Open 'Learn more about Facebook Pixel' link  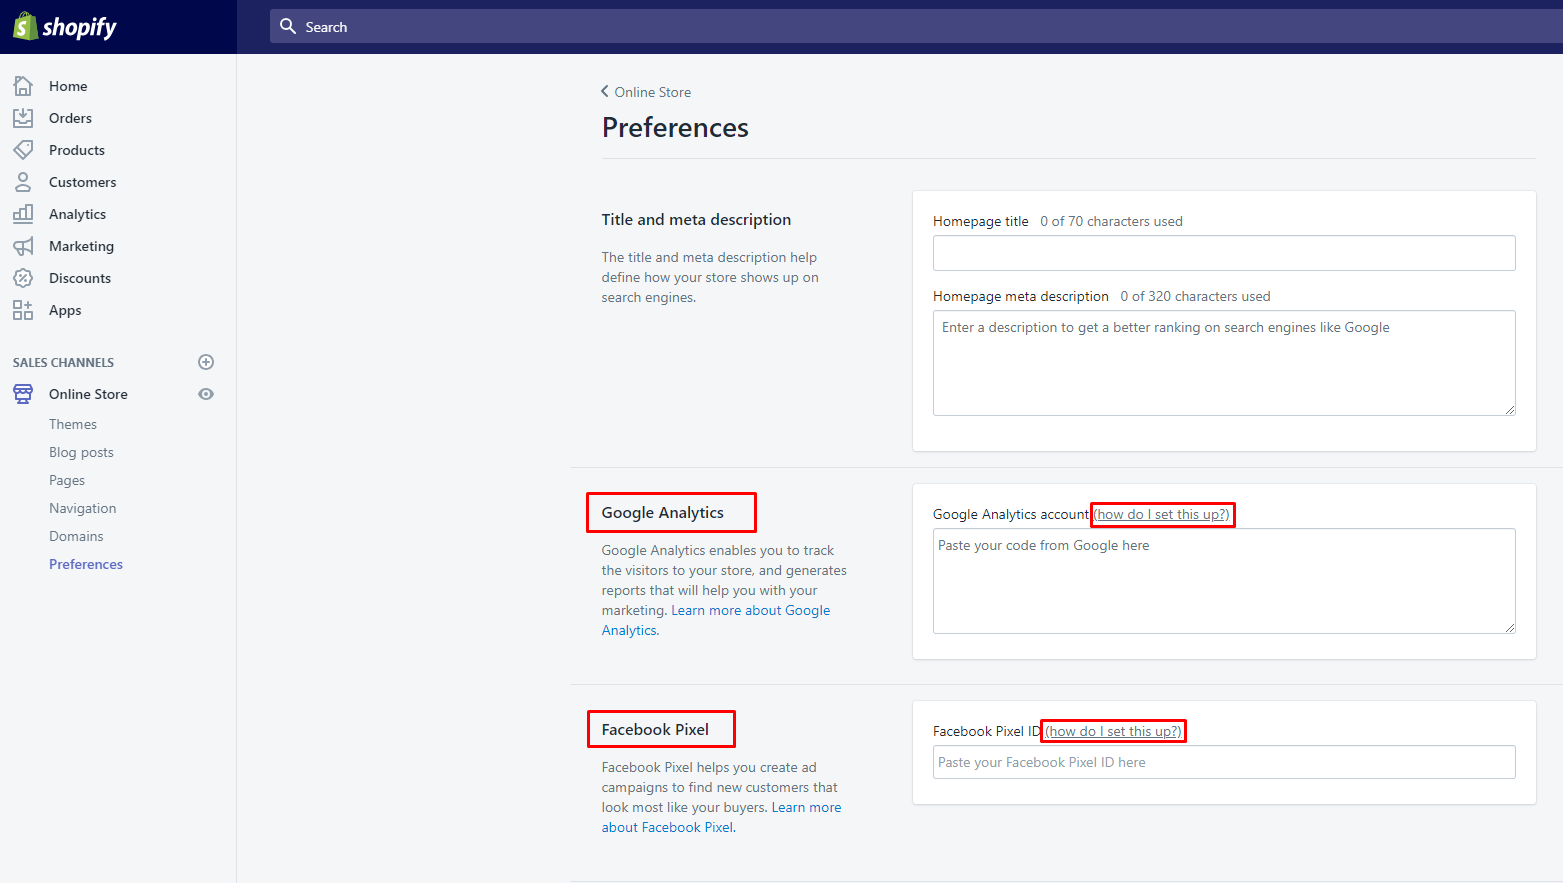click(x=721, y=817)
